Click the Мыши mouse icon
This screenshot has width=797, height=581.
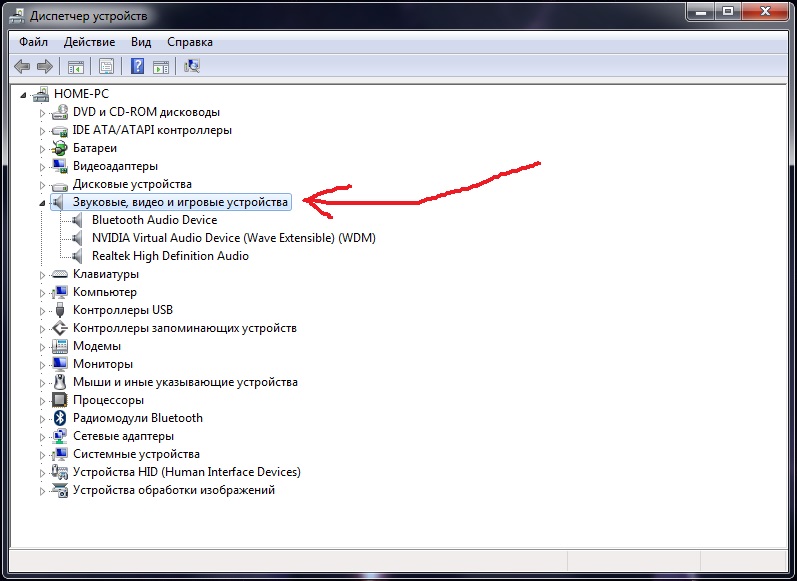pos(60,382)
